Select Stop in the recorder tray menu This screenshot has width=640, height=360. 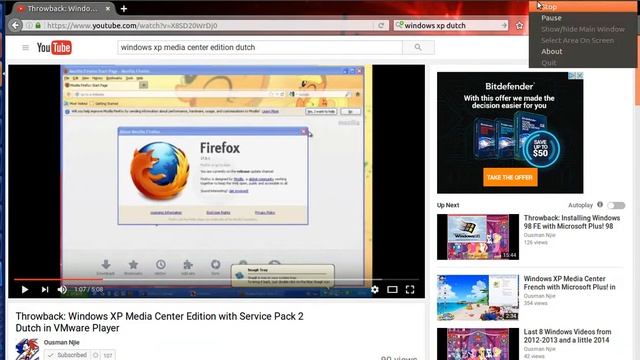[583, 7]
